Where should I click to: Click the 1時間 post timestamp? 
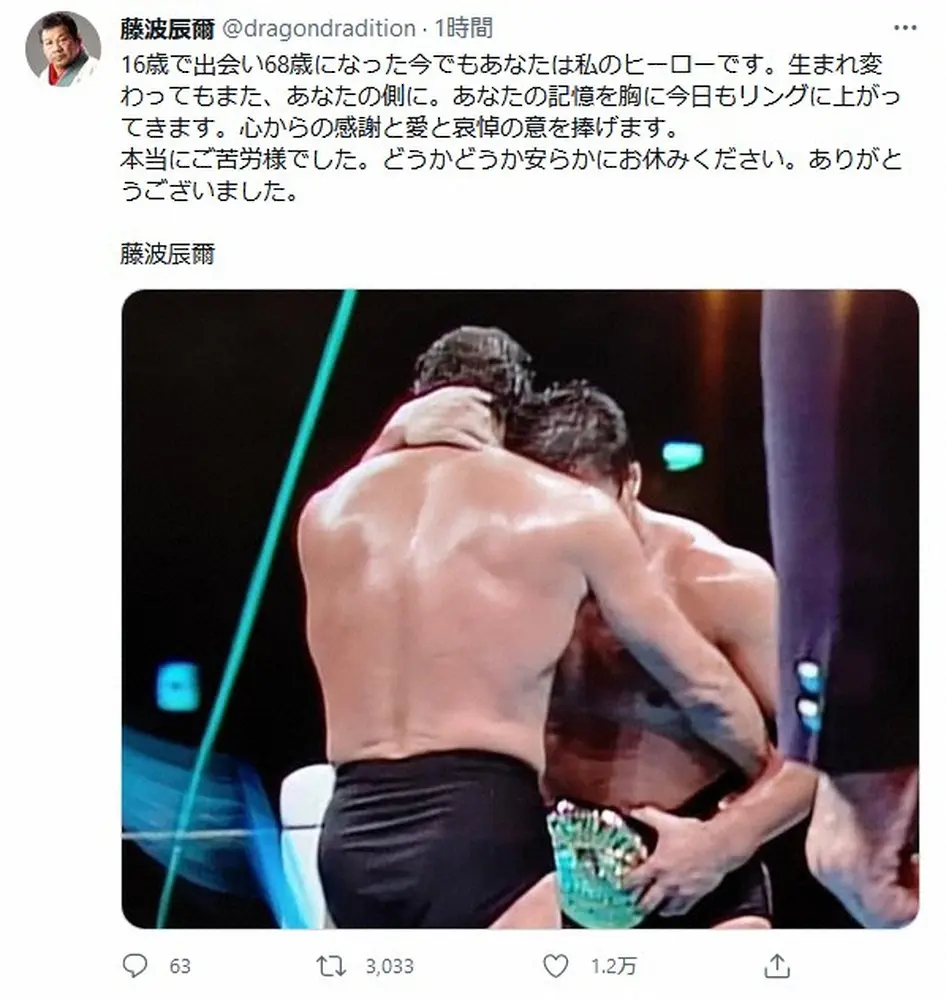tap(464, 28)
